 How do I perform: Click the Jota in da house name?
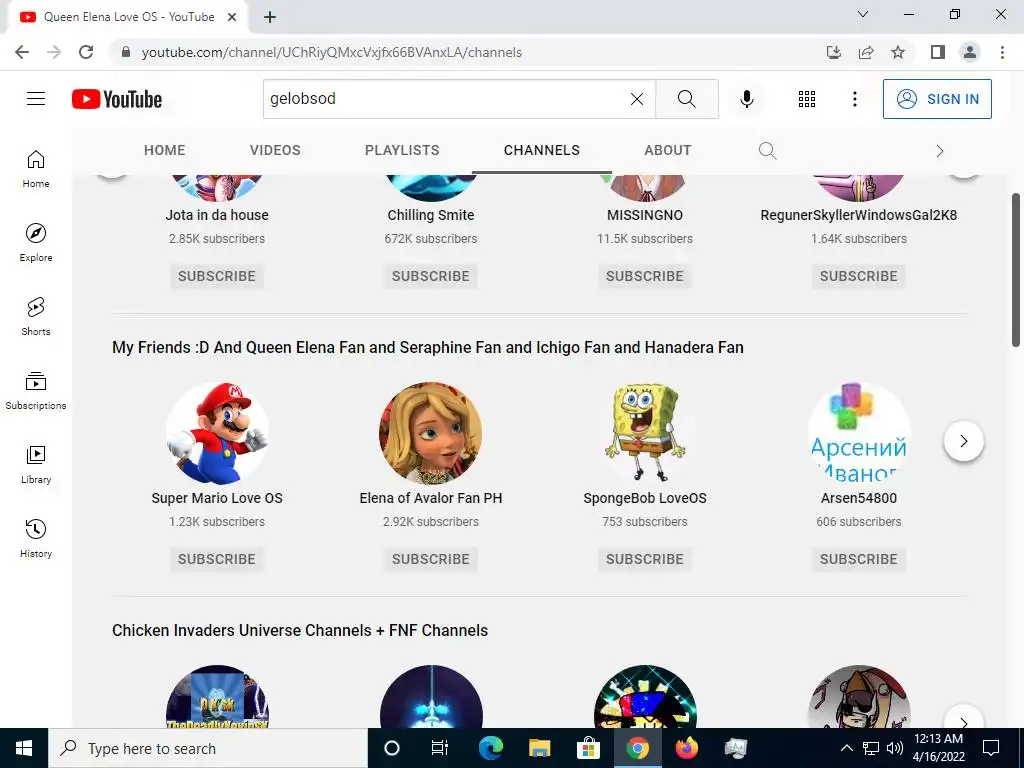[x=217, y=215]
